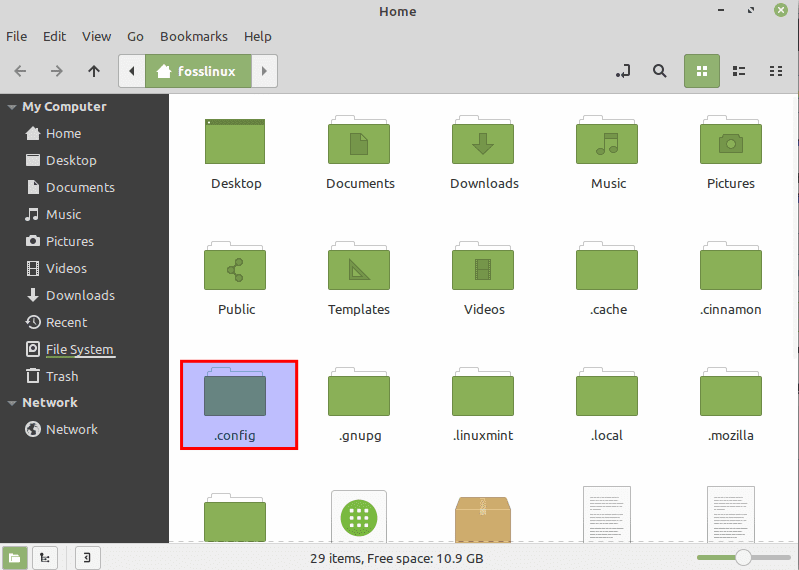Open the View menu
The width and height of the screenshot is (799, 570).
click(96, 36)
